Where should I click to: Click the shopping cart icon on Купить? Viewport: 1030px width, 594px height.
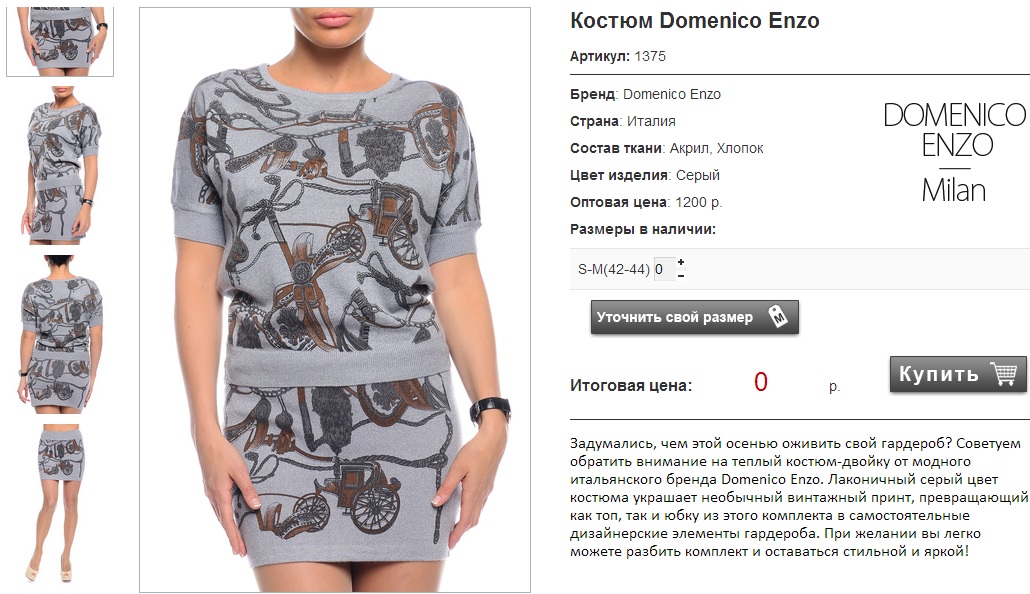point(1004,374)
